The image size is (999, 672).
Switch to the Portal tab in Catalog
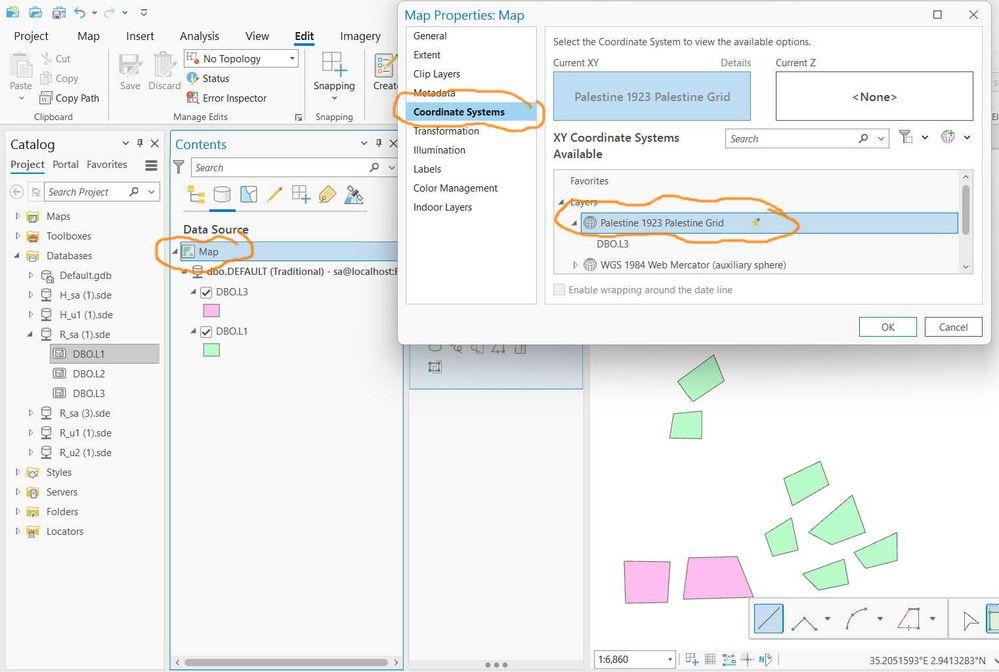[66, 164]
